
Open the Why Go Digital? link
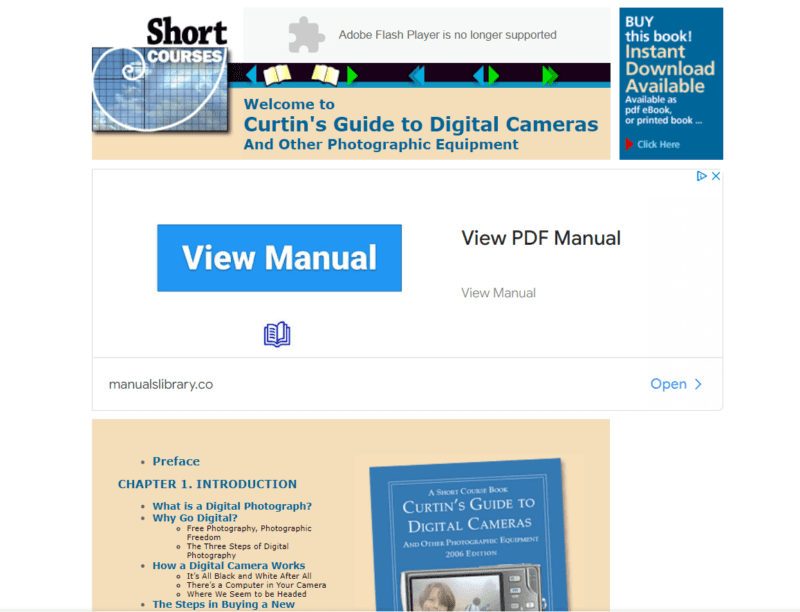tap(195, 518)
